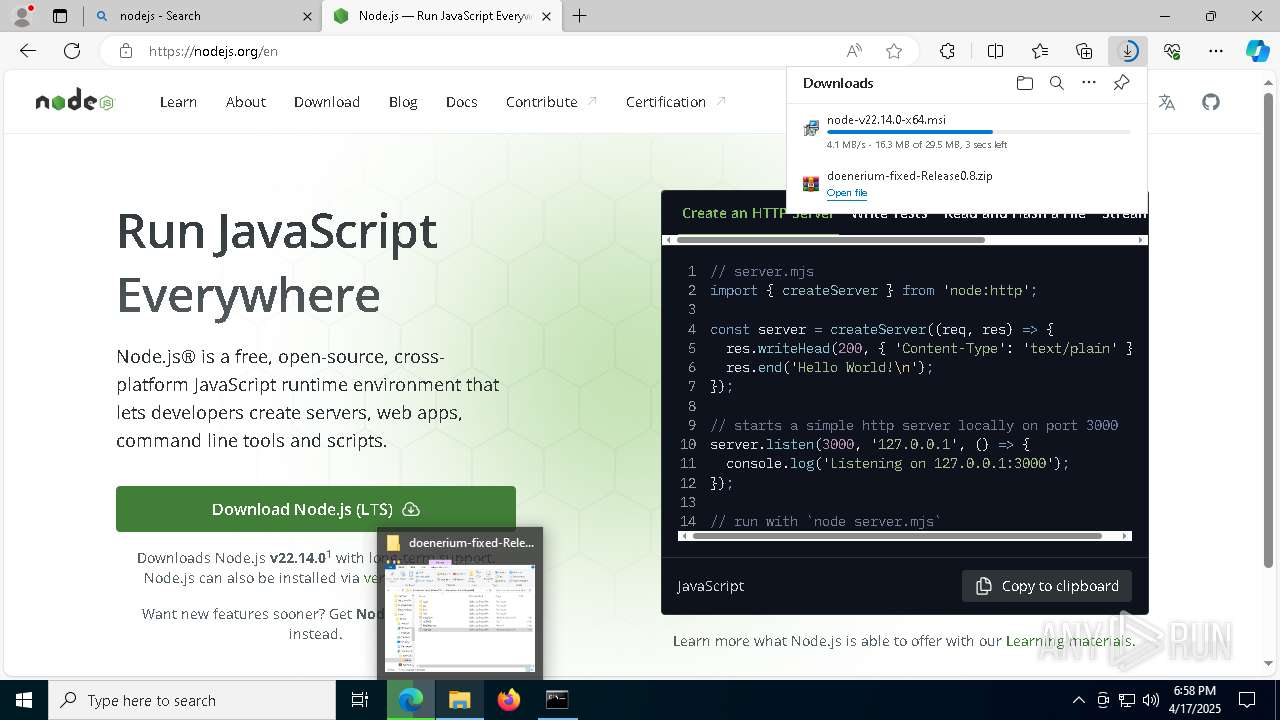Change site language icon
The width and height of the screenshot is (1280, 720).
(1166, 102)
